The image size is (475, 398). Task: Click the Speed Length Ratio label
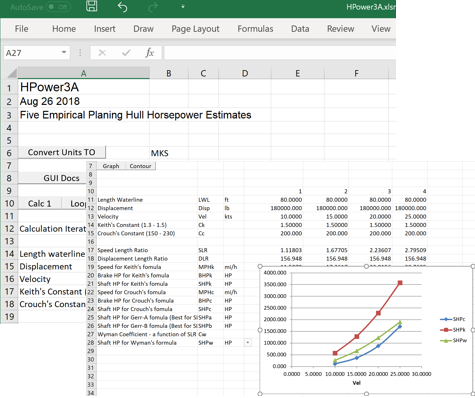(x=123, y=250)
